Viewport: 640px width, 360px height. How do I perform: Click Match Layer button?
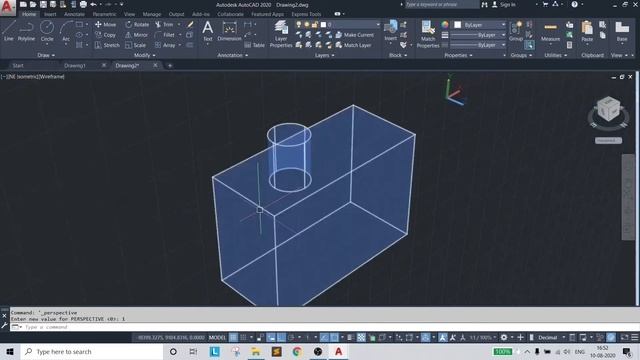(353, 45)
